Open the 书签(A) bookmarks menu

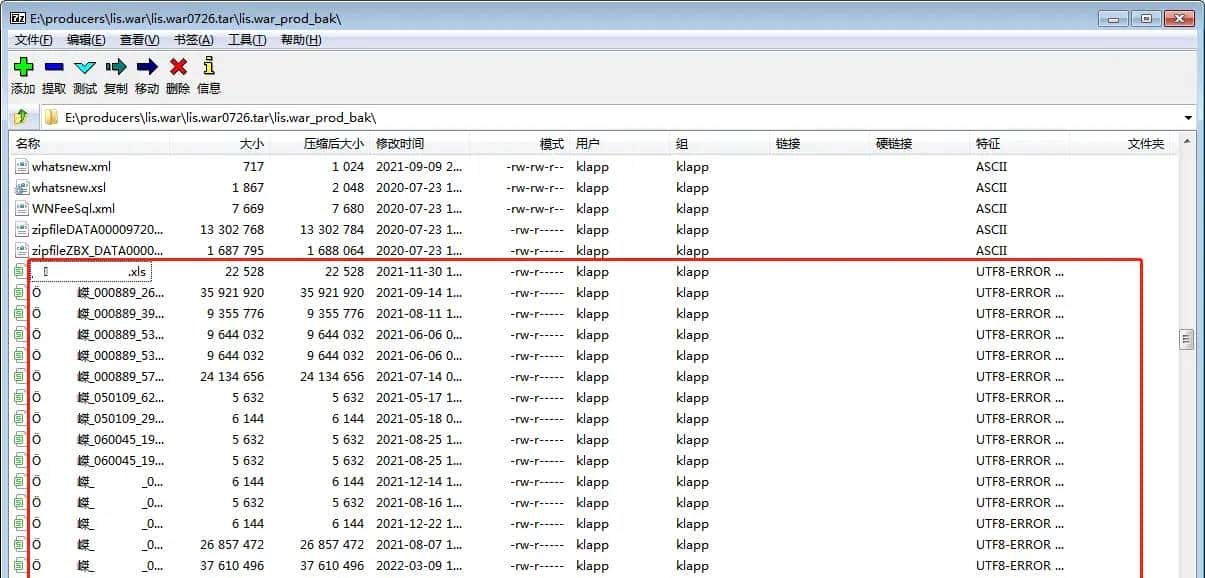[x=193, y=40]
